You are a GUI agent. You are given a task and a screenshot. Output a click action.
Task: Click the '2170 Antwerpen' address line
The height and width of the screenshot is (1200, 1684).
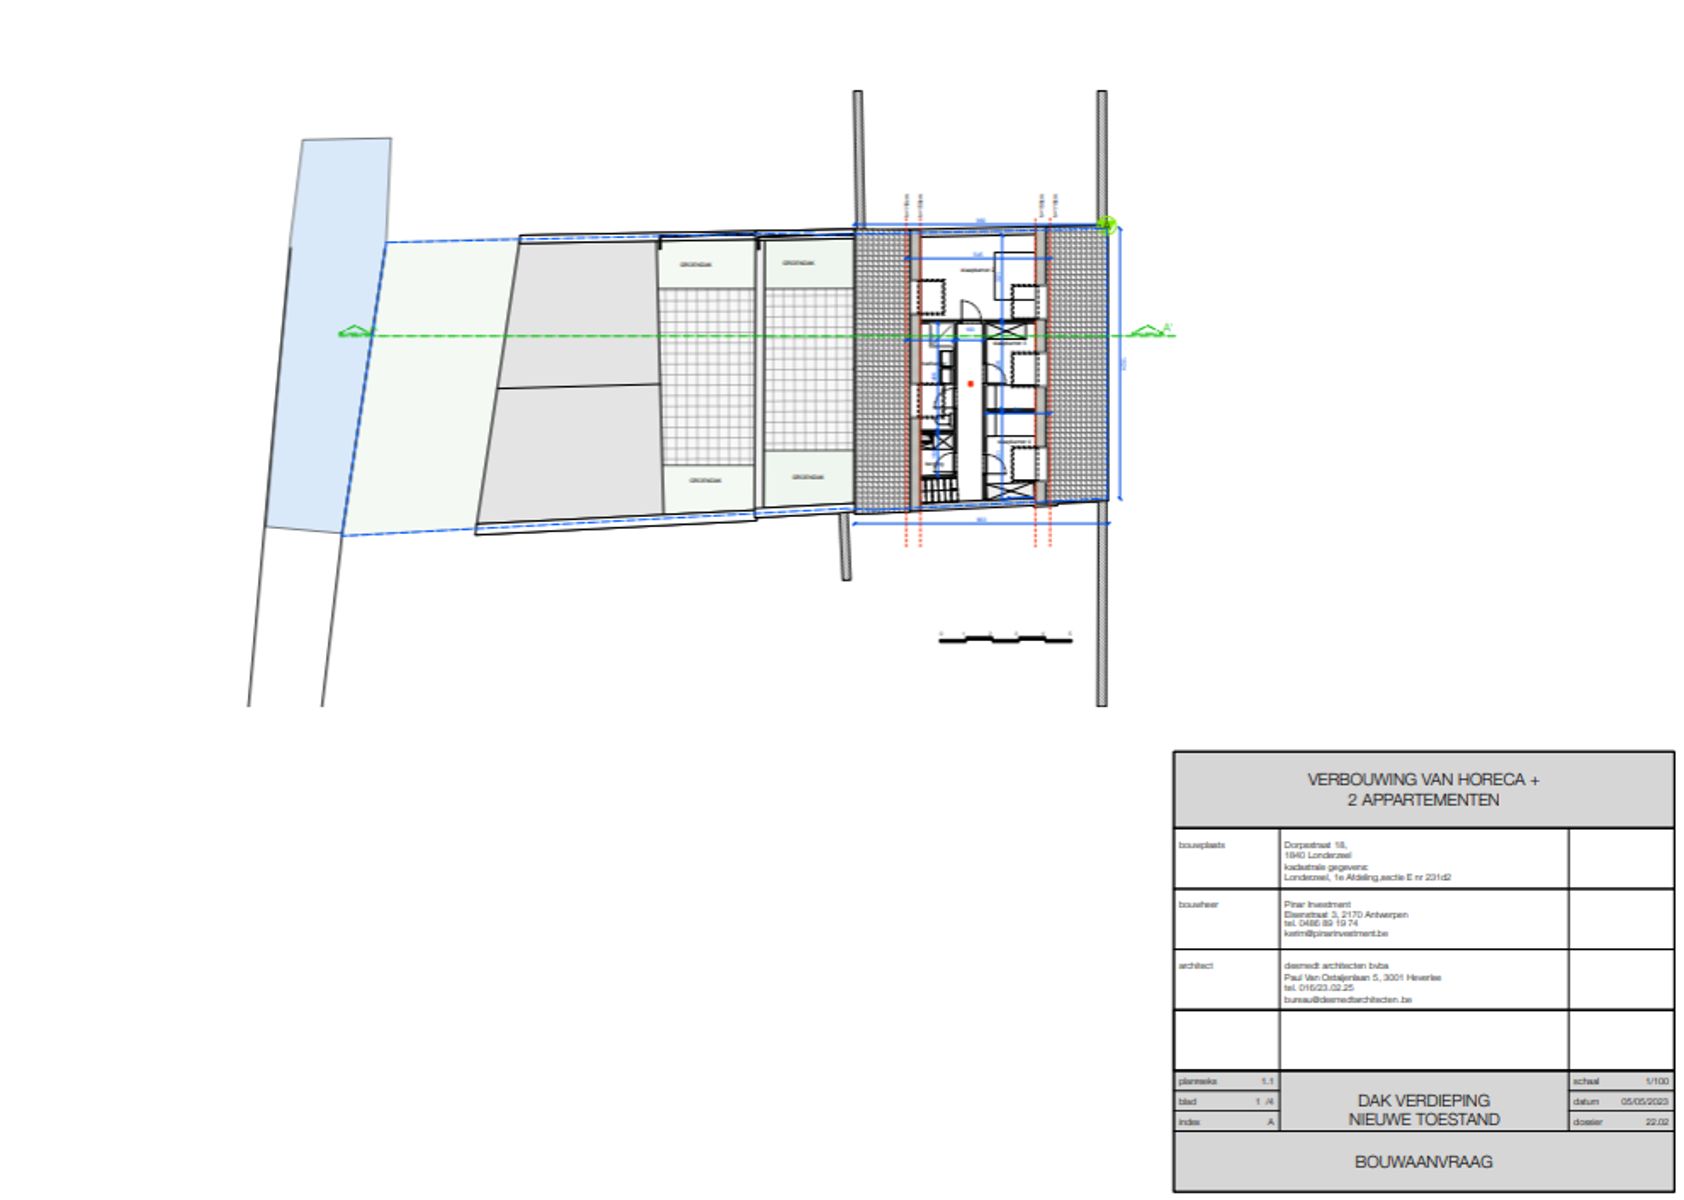(1346, 914)
